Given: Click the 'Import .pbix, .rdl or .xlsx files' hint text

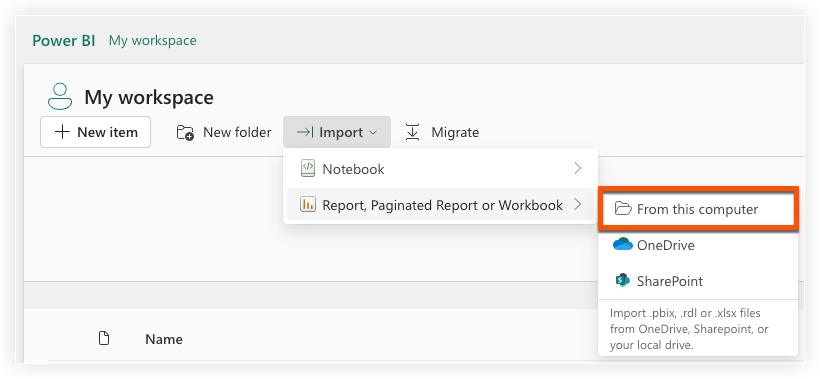Looking at the screenshot, I should coord(689,329).
